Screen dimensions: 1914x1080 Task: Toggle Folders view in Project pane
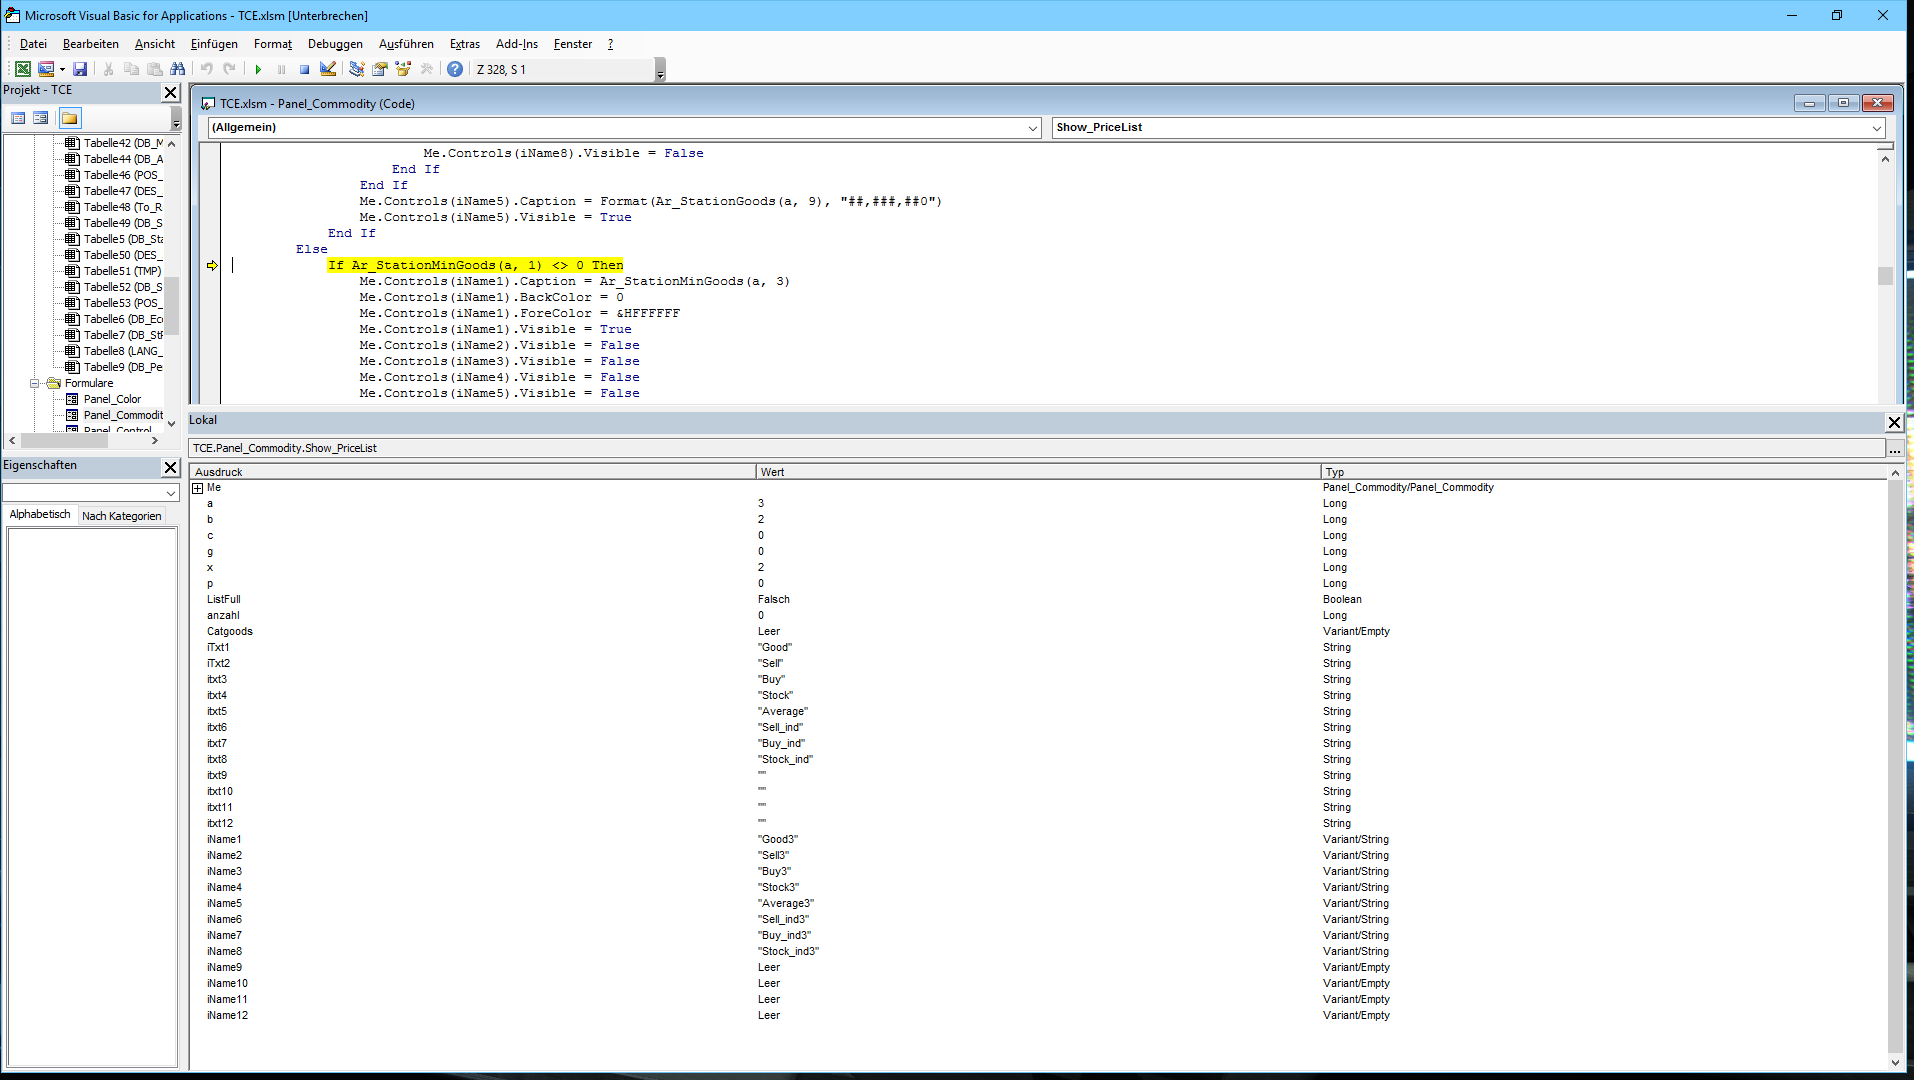coord(69,118)
